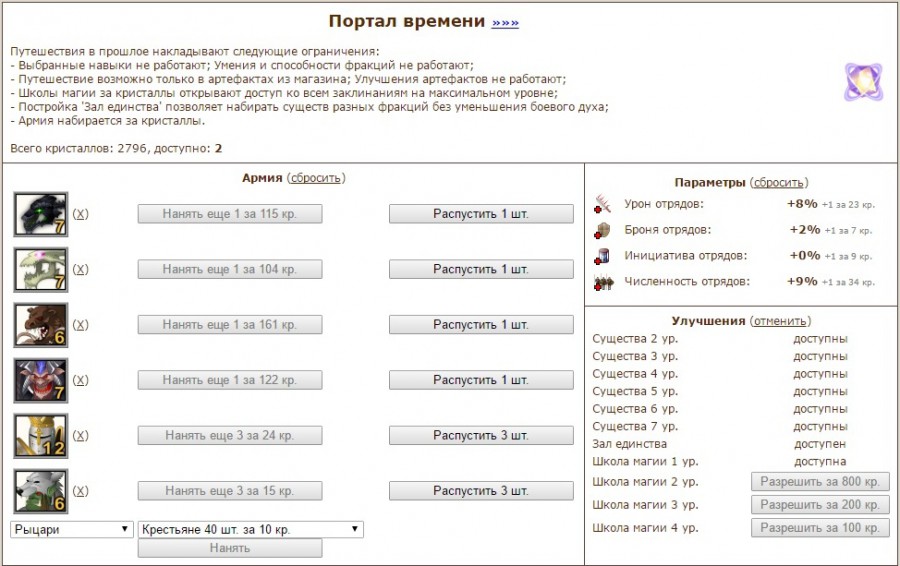Image resolution: width=900 pixels, height=566 pixels.
Task: Click the unit count parameter icon
Action: tap(603, 282)
